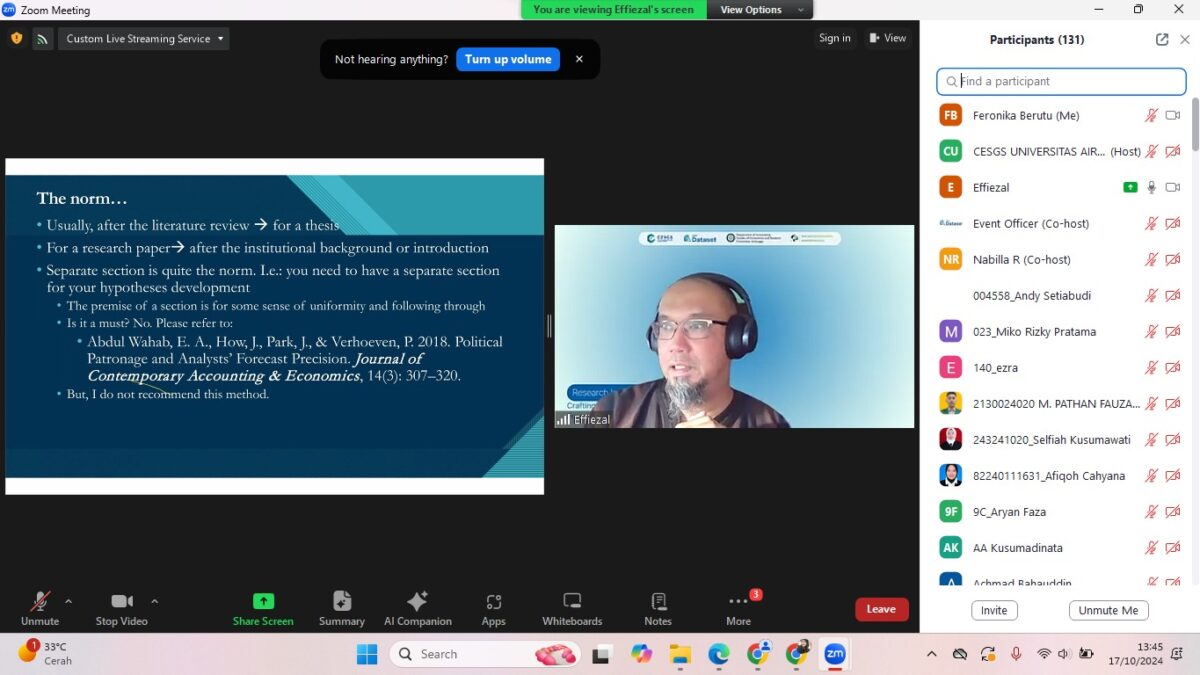Dismiss the 'Not hearing anything?' notification
The height and width of the screenshot is (675, 1200).
tap(579, 59)
